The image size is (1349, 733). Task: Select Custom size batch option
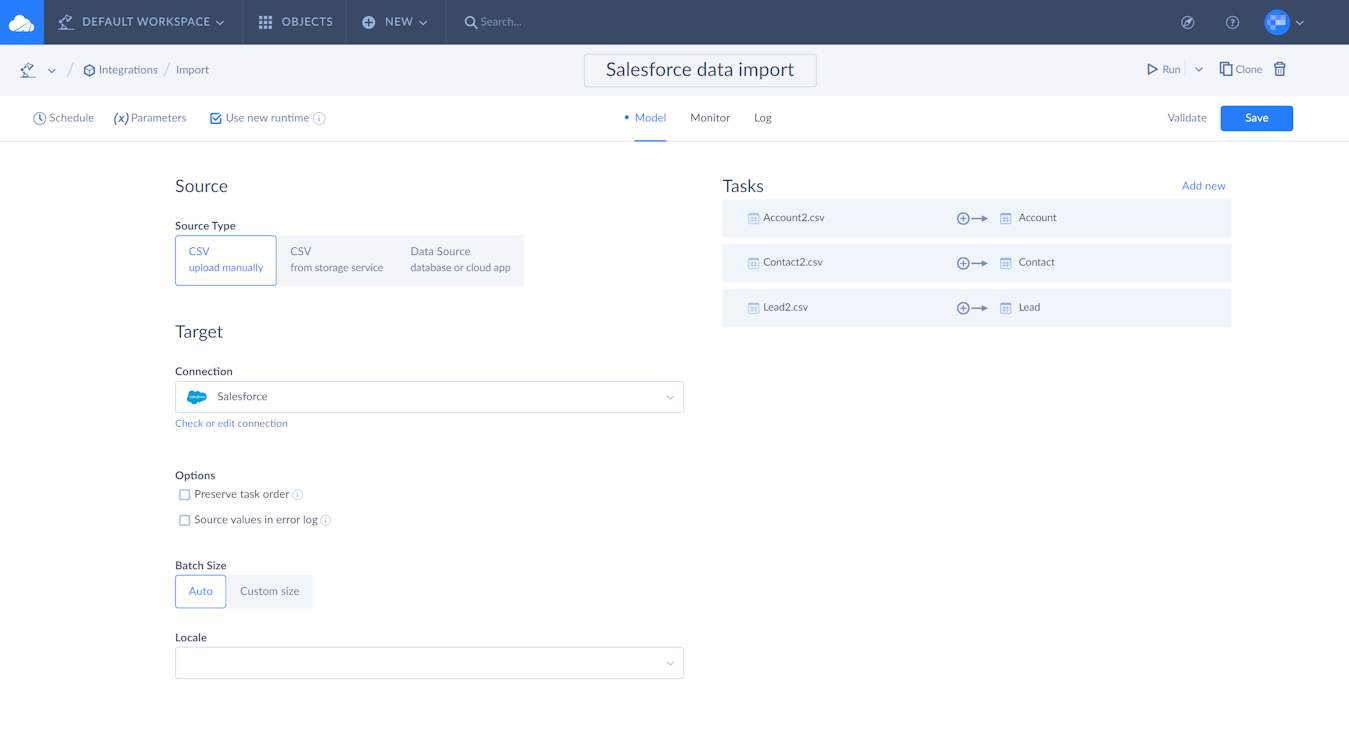coord(270,591)
